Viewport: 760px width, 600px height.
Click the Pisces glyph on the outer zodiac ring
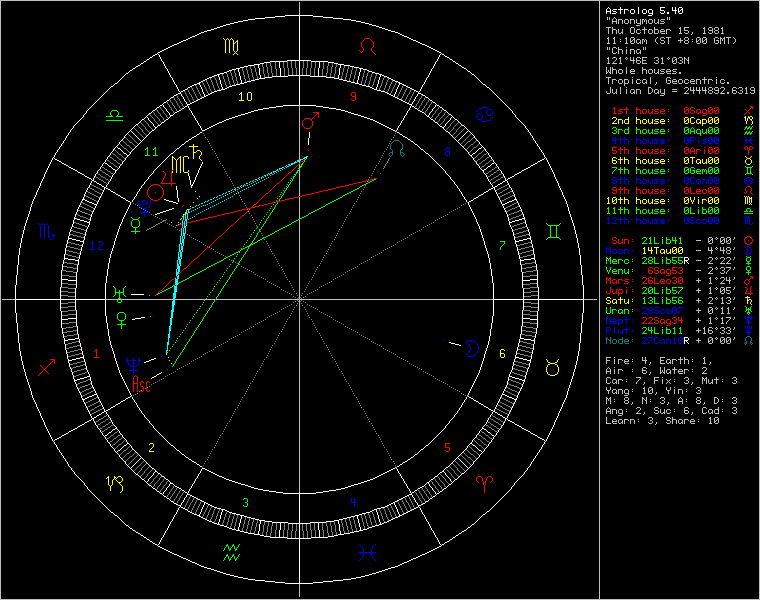click(x=367, y=553)
